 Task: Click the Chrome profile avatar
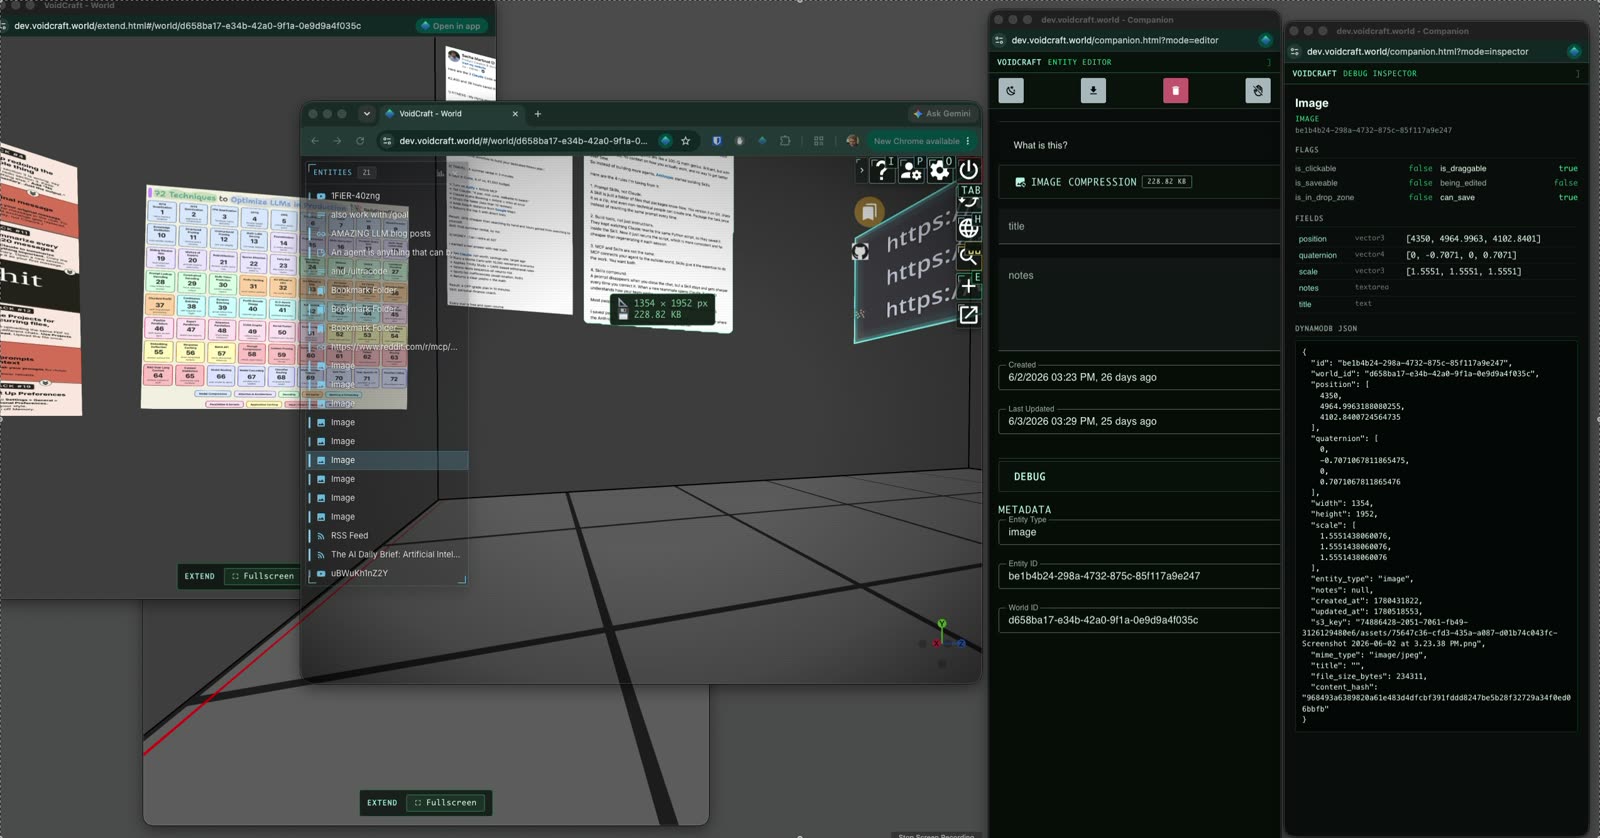[852, 141]
